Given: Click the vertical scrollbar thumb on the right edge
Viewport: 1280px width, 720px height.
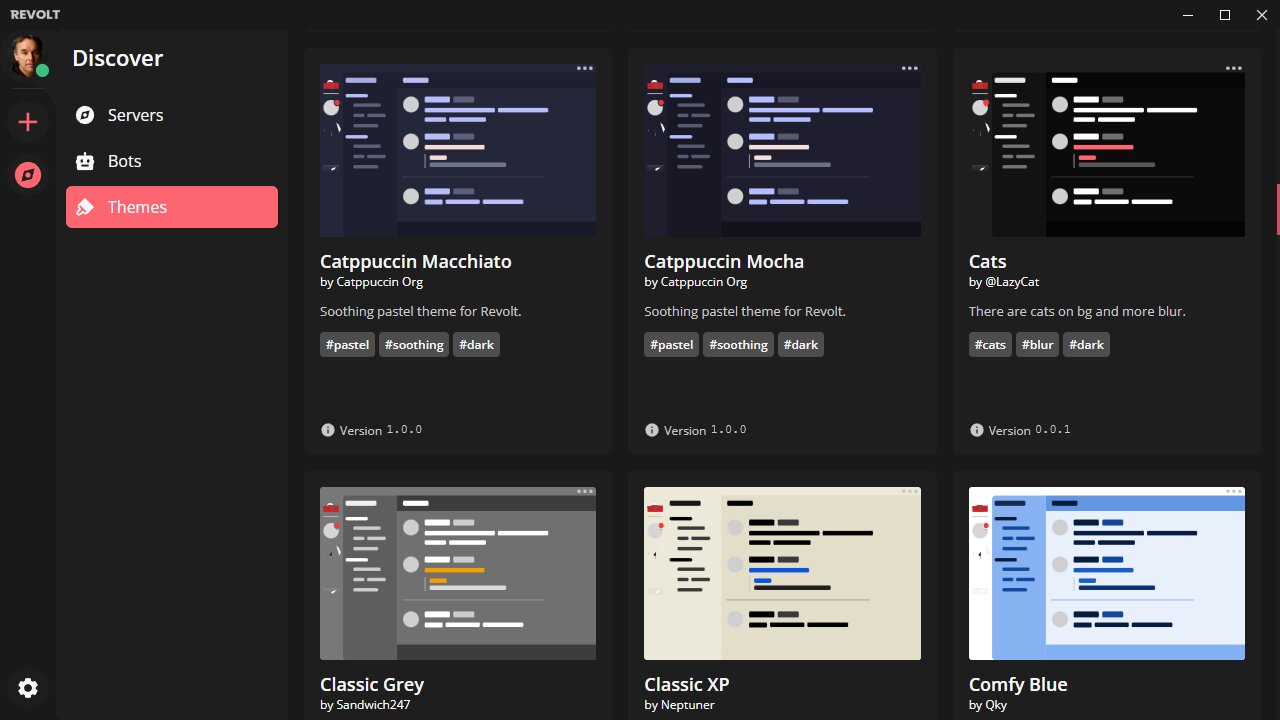Looking at the screenshot, I should (x=1277, y=210).
